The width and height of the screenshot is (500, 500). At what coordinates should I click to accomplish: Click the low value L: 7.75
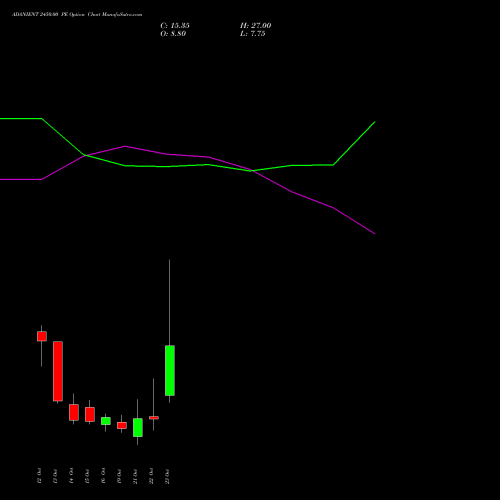pyautogui.click(x=253, y=34)
